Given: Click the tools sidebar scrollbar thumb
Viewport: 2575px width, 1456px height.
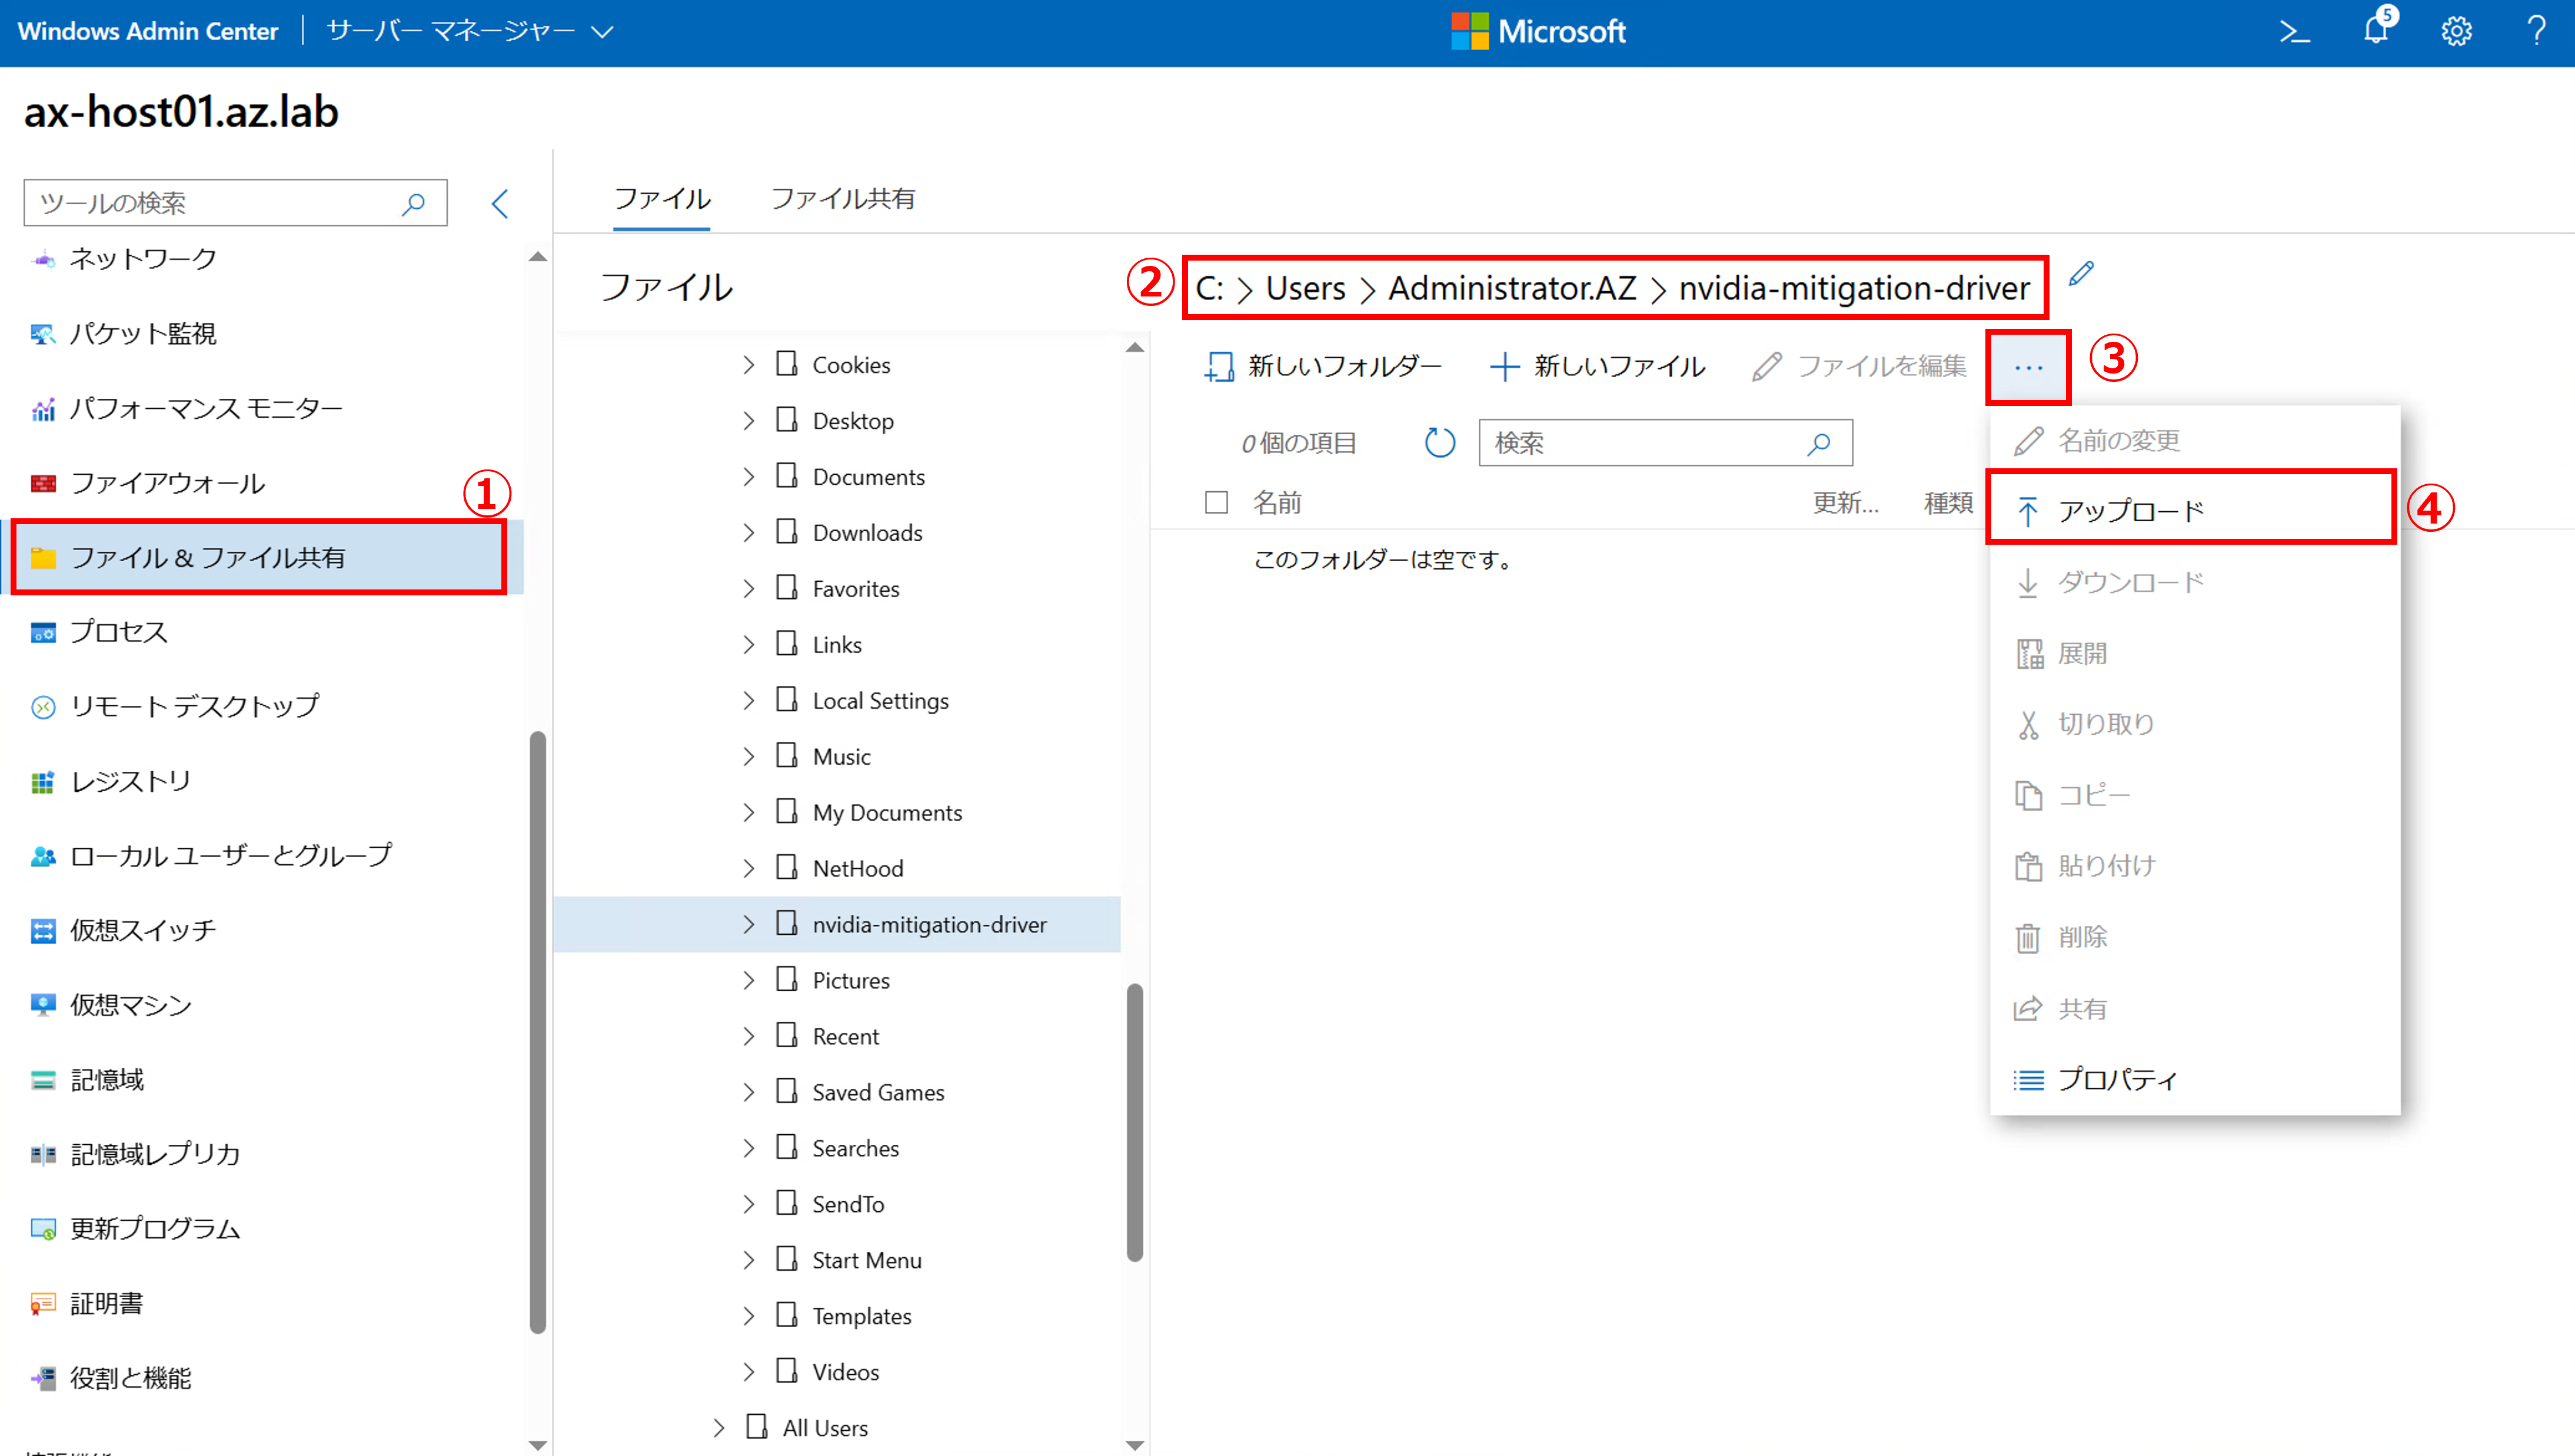Looking at the screenshot, I should [538, 1032].
